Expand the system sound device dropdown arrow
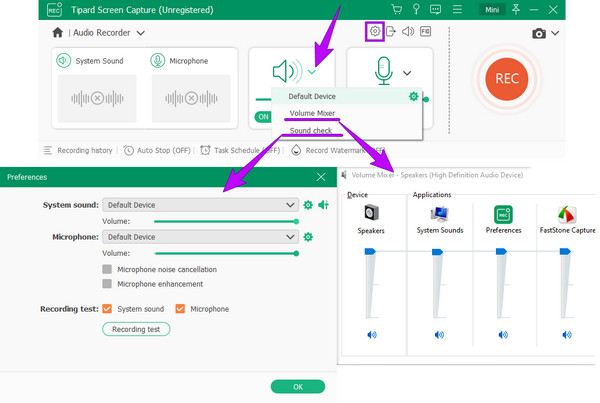This screenshot has height=403, width=600. tap(312, 72)
